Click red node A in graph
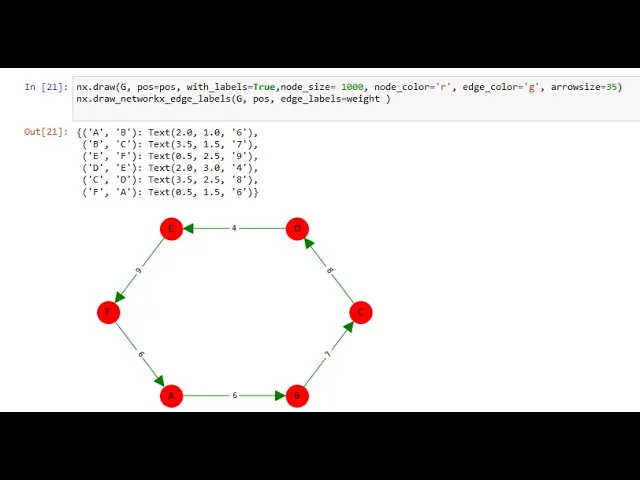Screen dimensions: 640x480 click(x=171, y=396)
